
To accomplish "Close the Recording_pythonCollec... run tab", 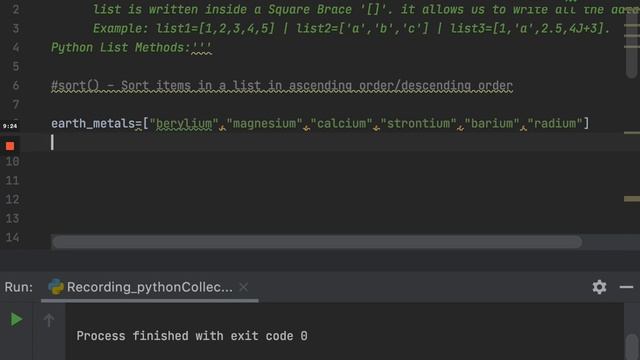I will tap(244, 287).
